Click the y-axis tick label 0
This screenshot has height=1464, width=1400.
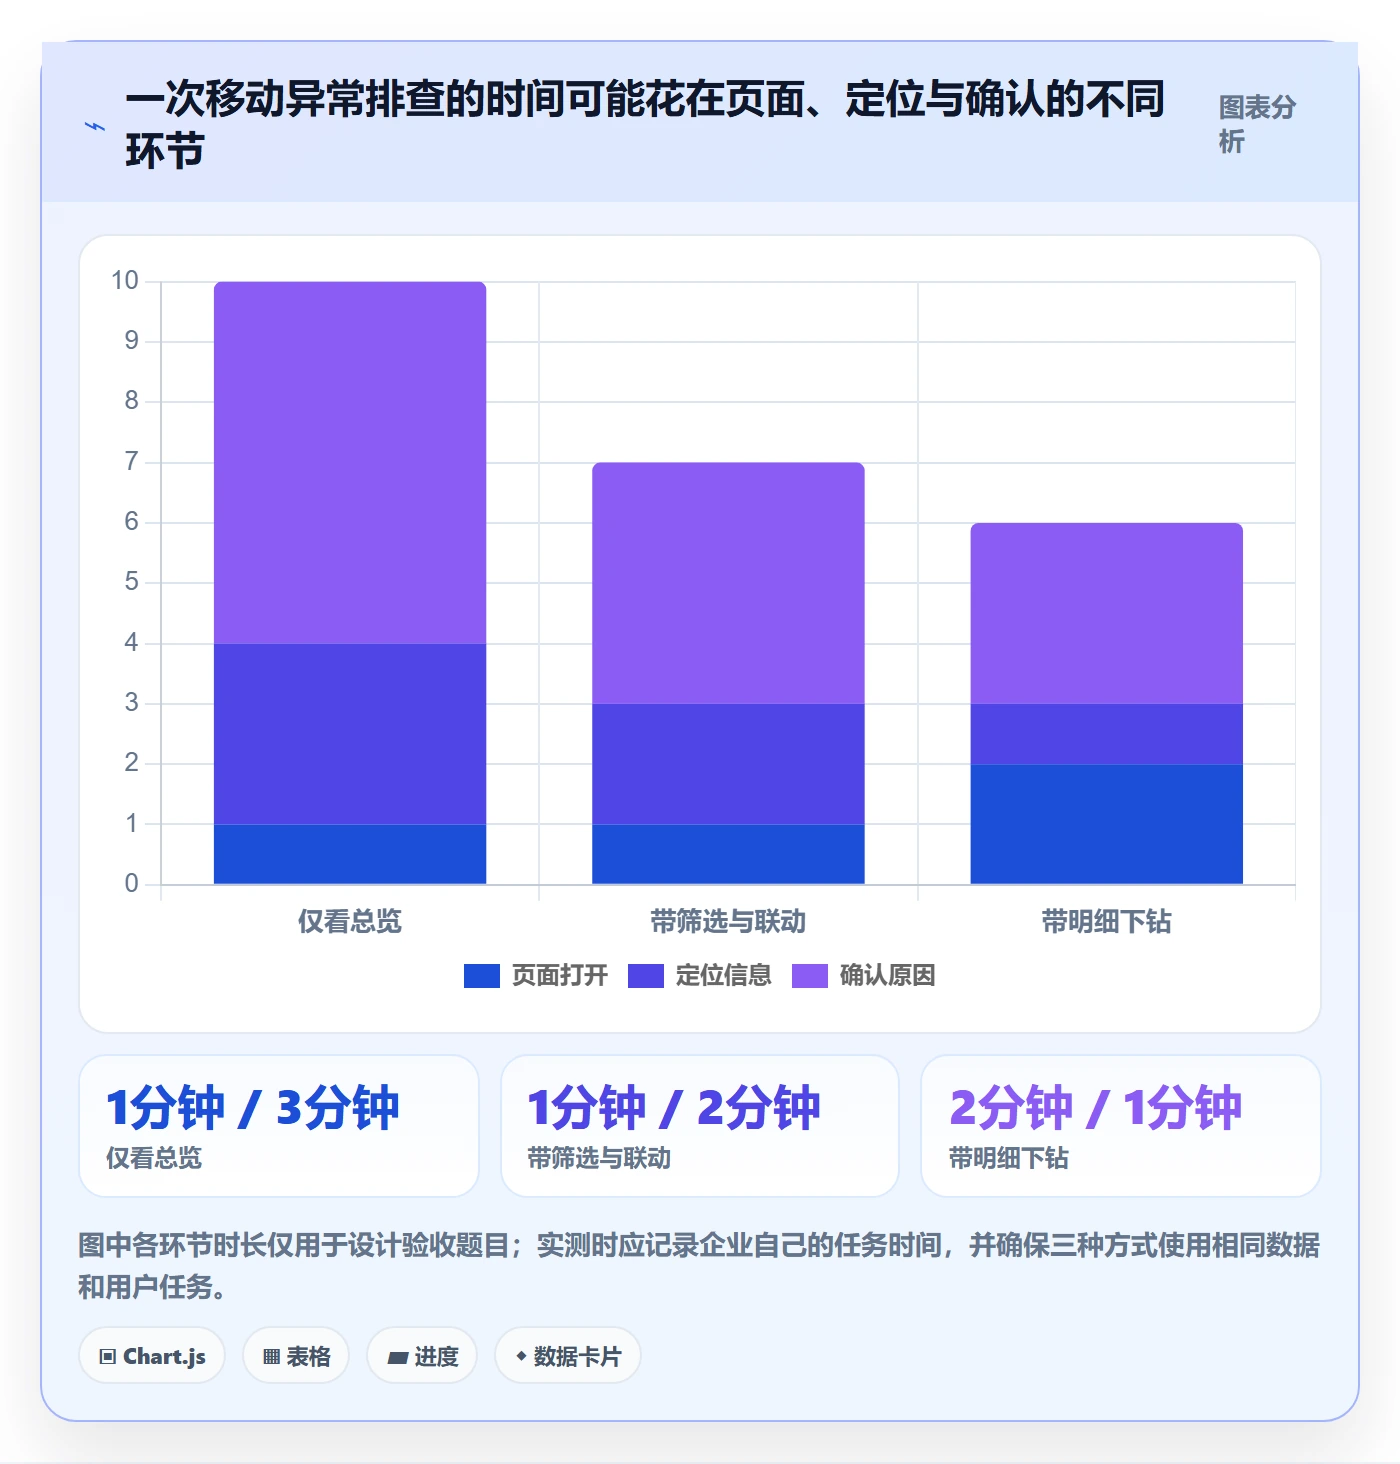[x=131, y=883]
